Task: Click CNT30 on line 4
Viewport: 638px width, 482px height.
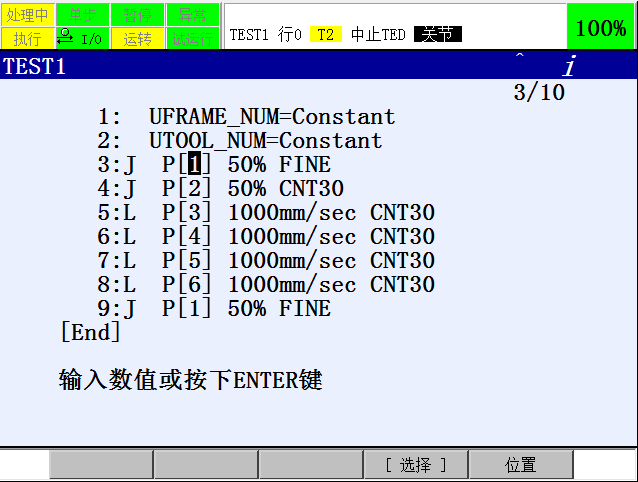Action: click(x=312, y=189)
